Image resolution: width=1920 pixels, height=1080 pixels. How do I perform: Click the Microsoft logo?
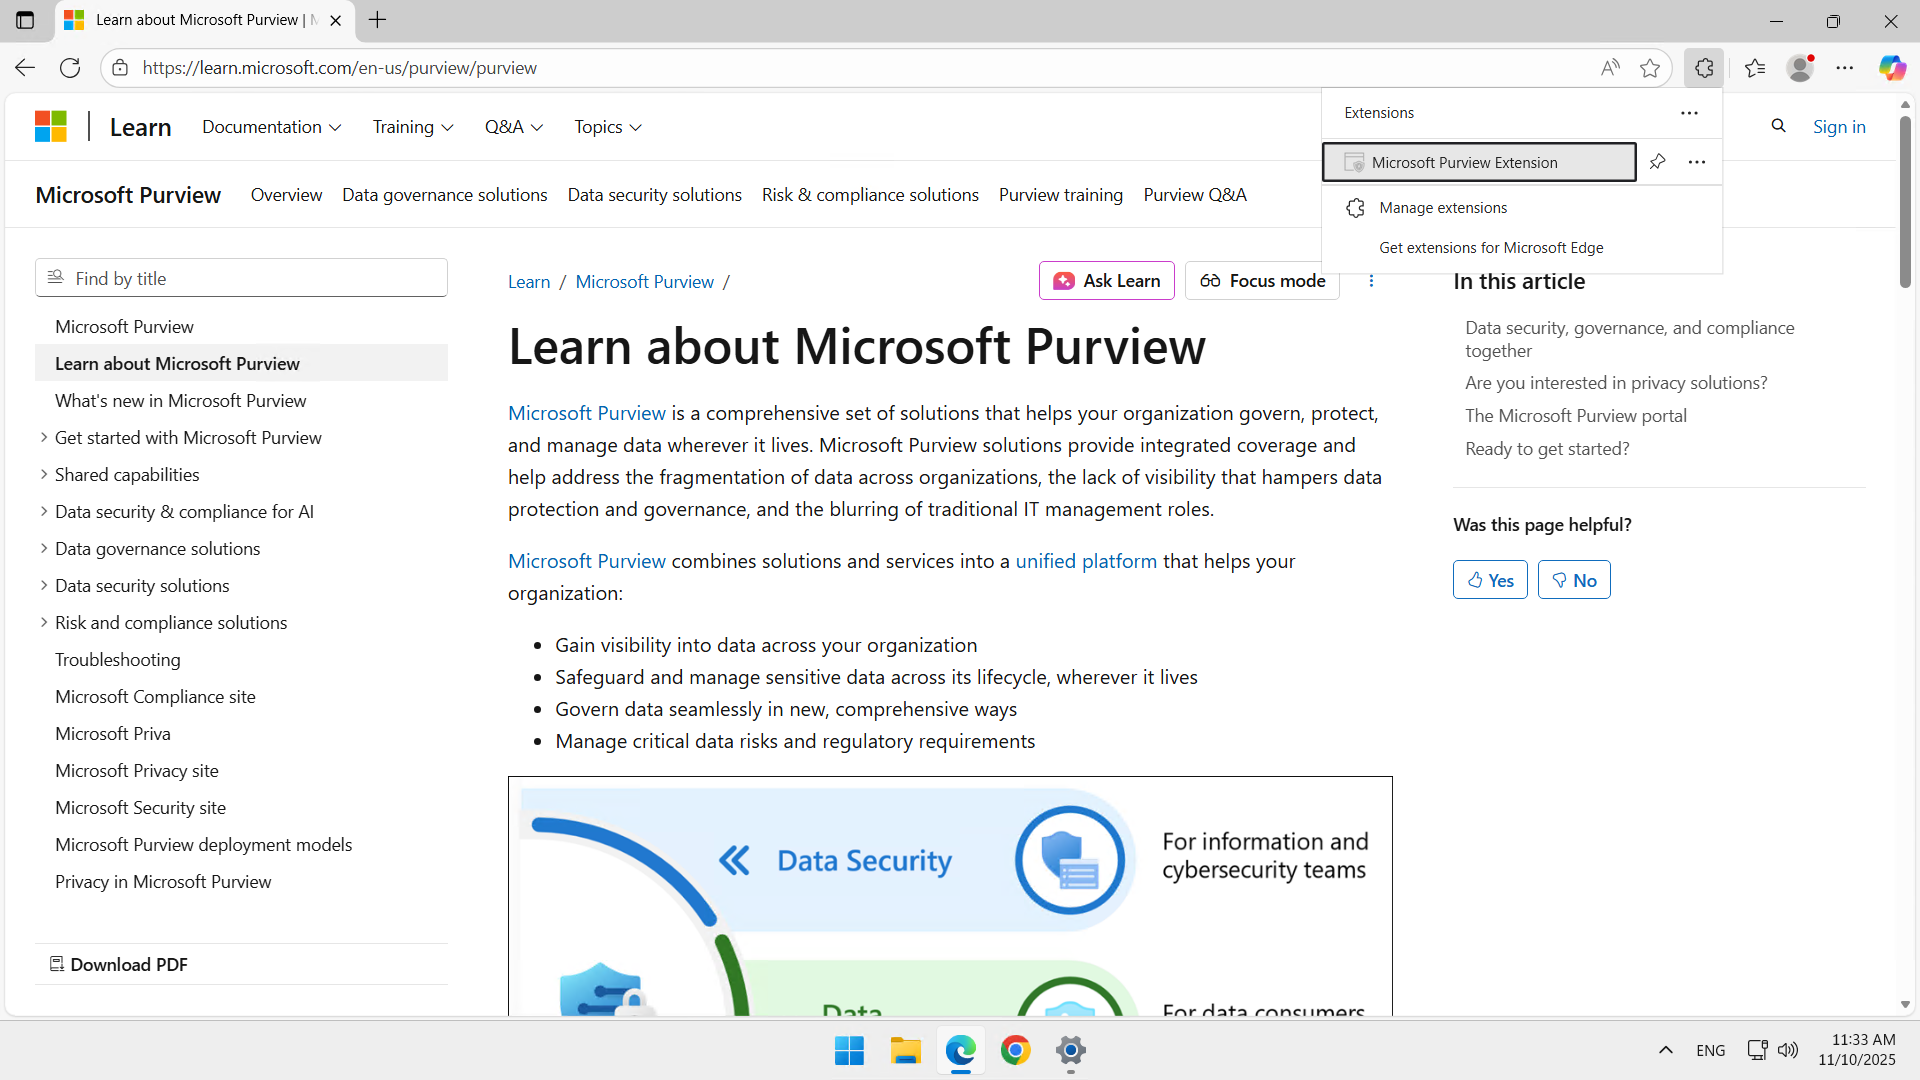(x=51, y=127)
